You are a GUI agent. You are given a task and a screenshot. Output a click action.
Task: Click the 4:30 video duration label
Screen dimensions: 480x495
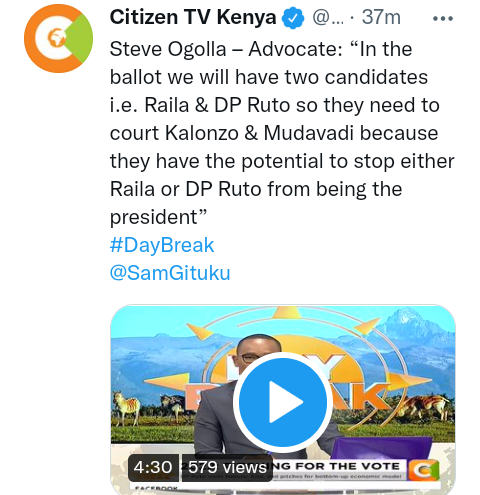click(153, 467)
